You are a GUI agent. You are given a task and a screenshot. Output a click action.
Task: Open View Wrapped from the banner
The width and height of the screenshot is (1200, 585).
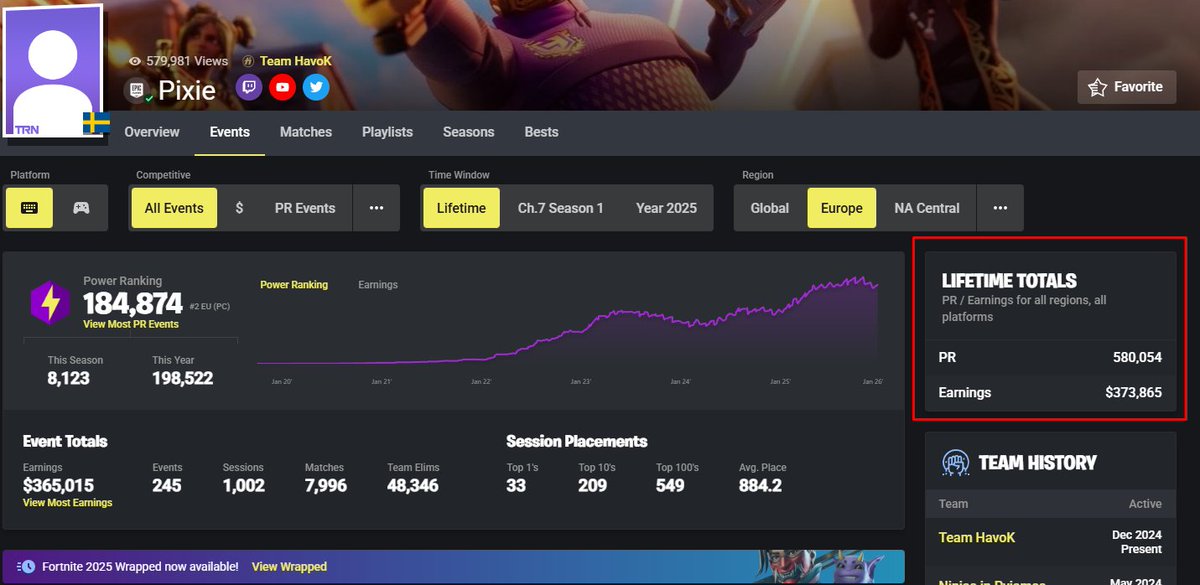pos(289,566)
